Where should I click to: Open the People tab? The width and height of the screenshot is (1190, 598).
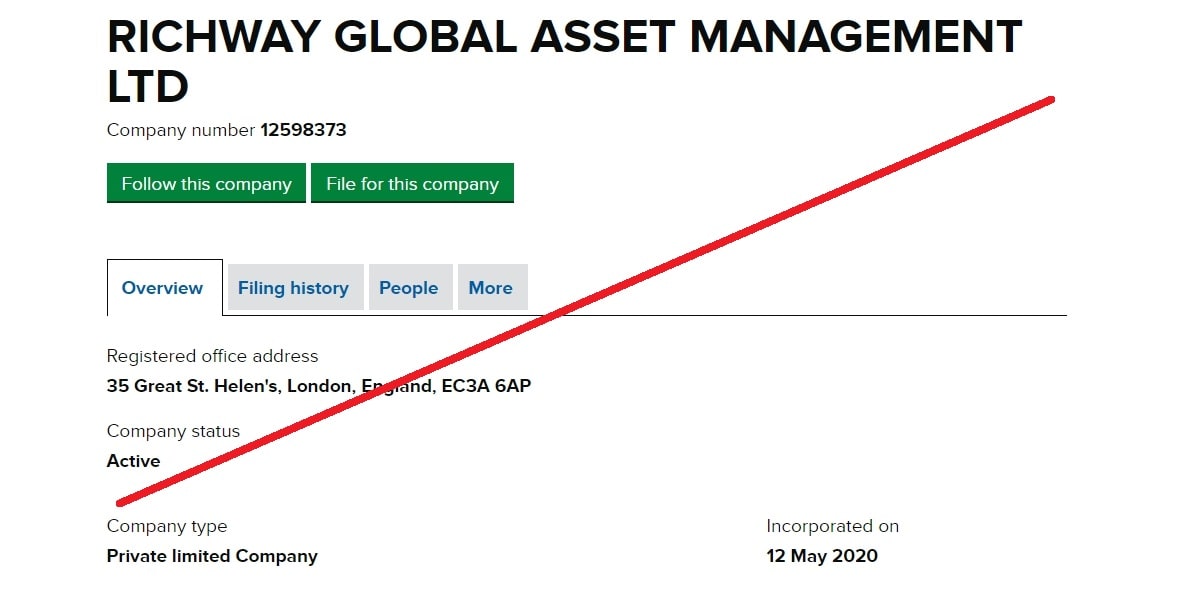click(408, 288)
